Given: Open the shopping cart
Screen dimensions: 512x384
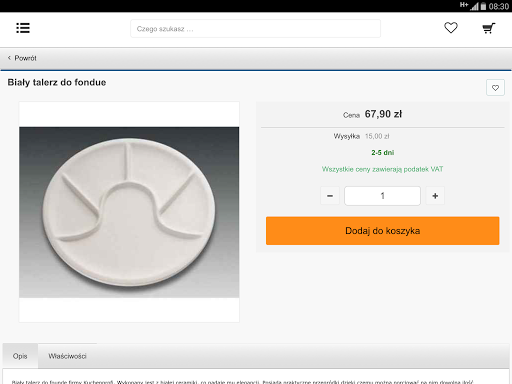Looking at the screenshot, I should tap(489, 28).
